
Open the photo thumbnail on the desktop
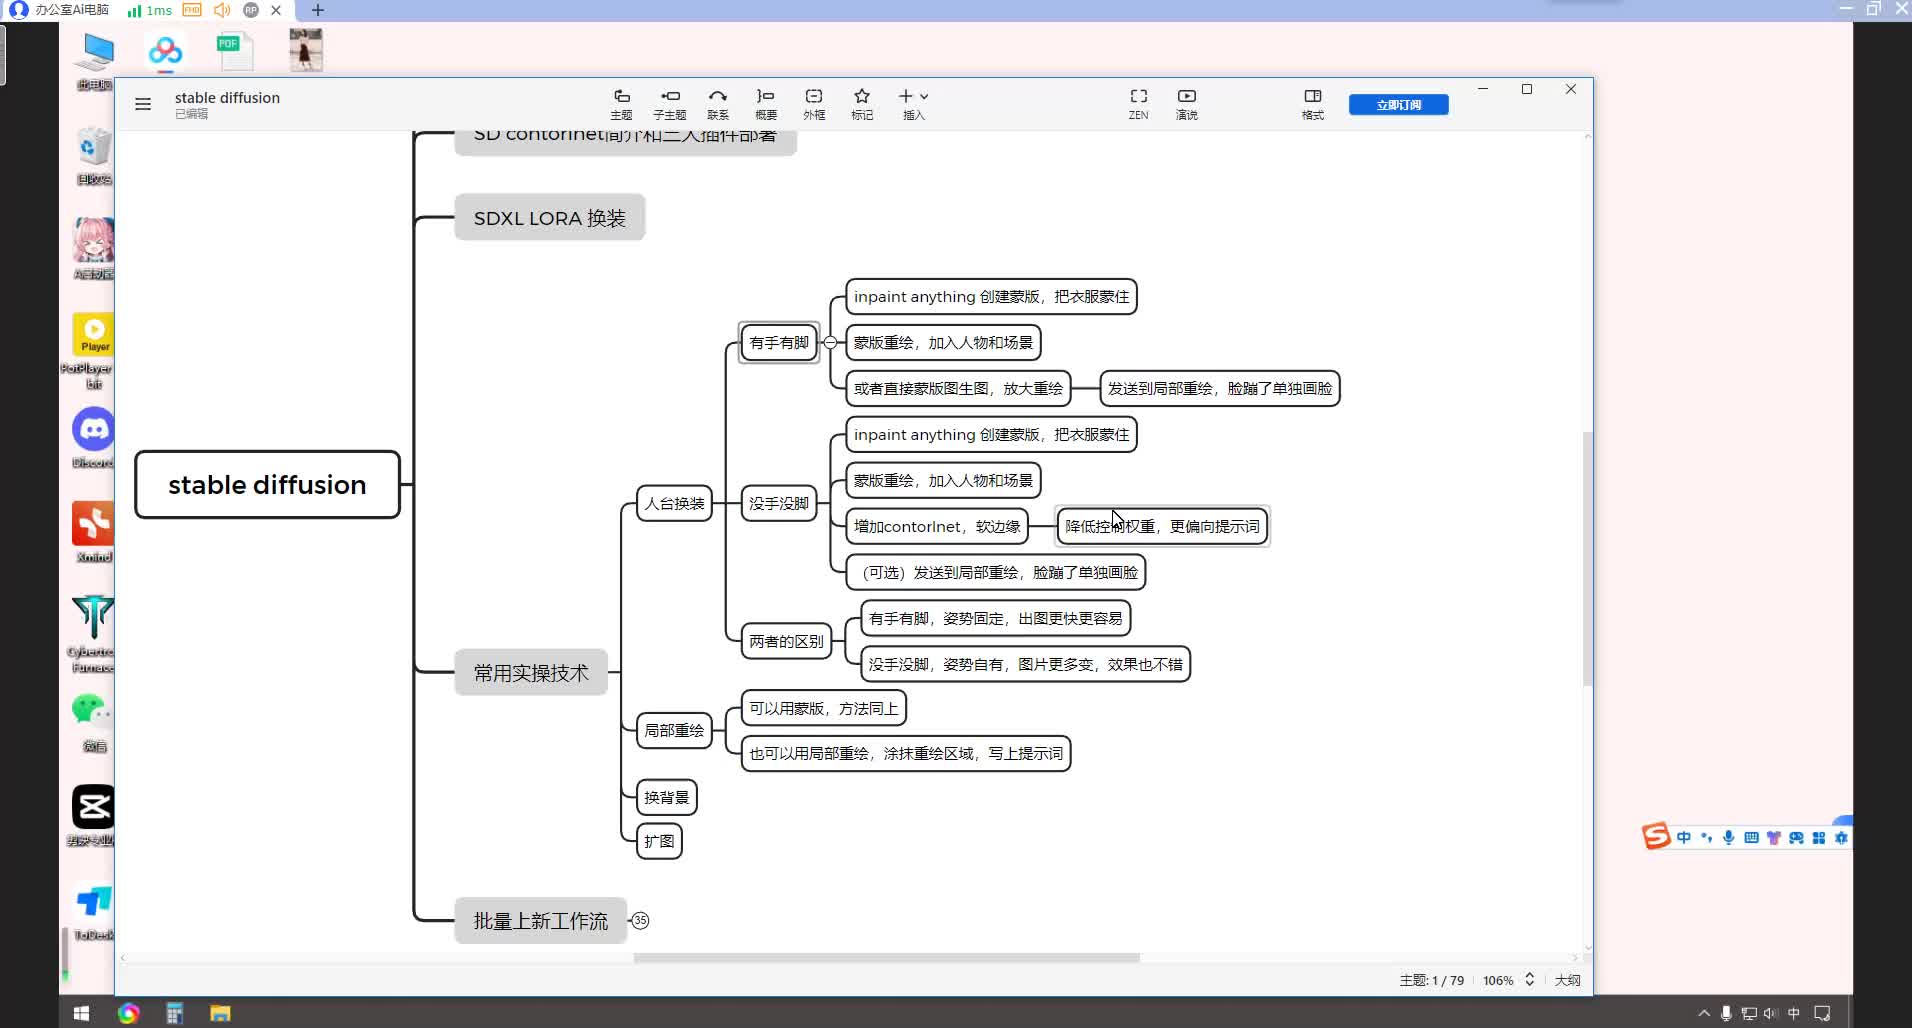coord(306,50)
